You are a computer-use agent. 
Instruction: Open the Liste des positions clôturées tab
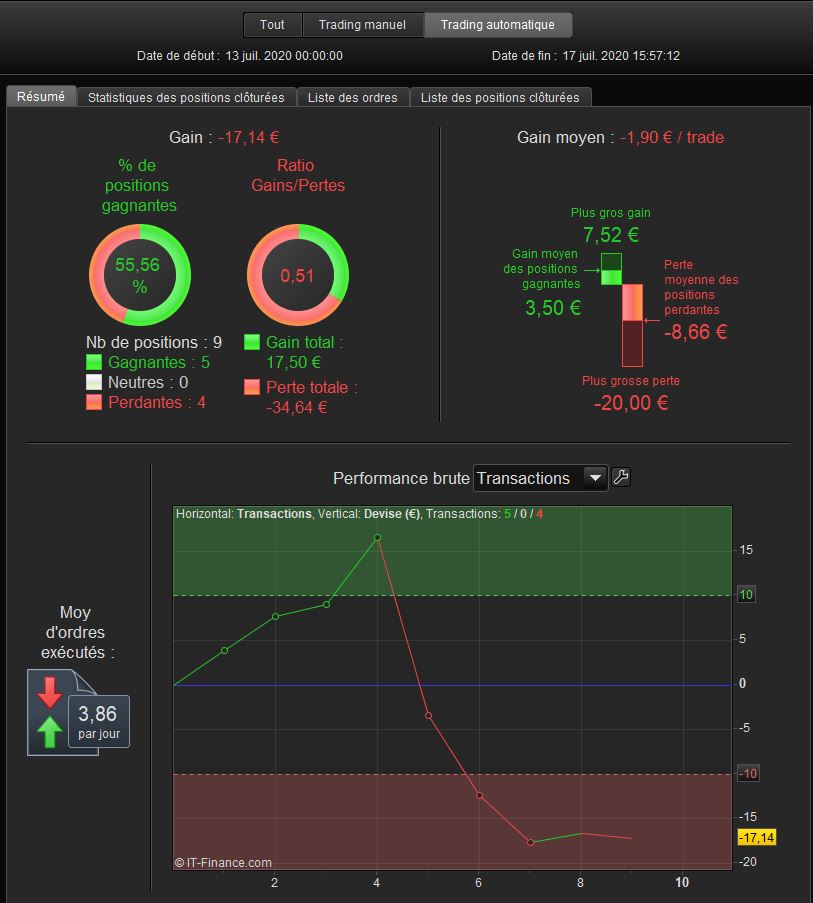[500, 97]
